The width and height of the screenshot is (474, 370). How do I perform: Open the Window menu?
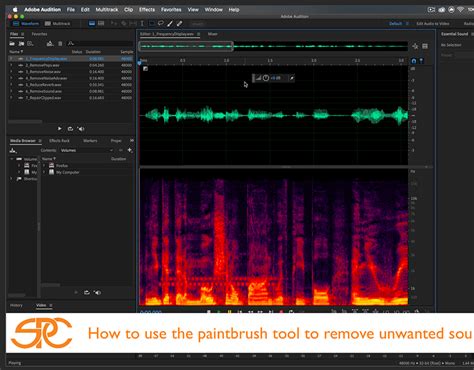click(x=213, y=9)
